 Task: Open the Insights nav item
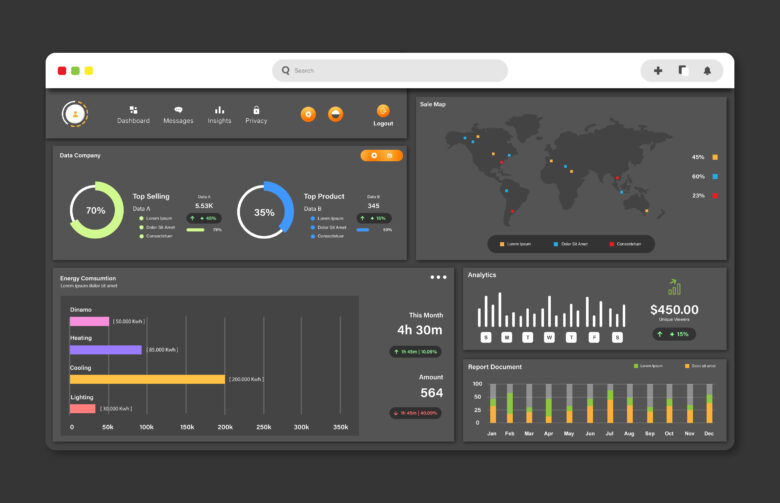coord(219,115)
